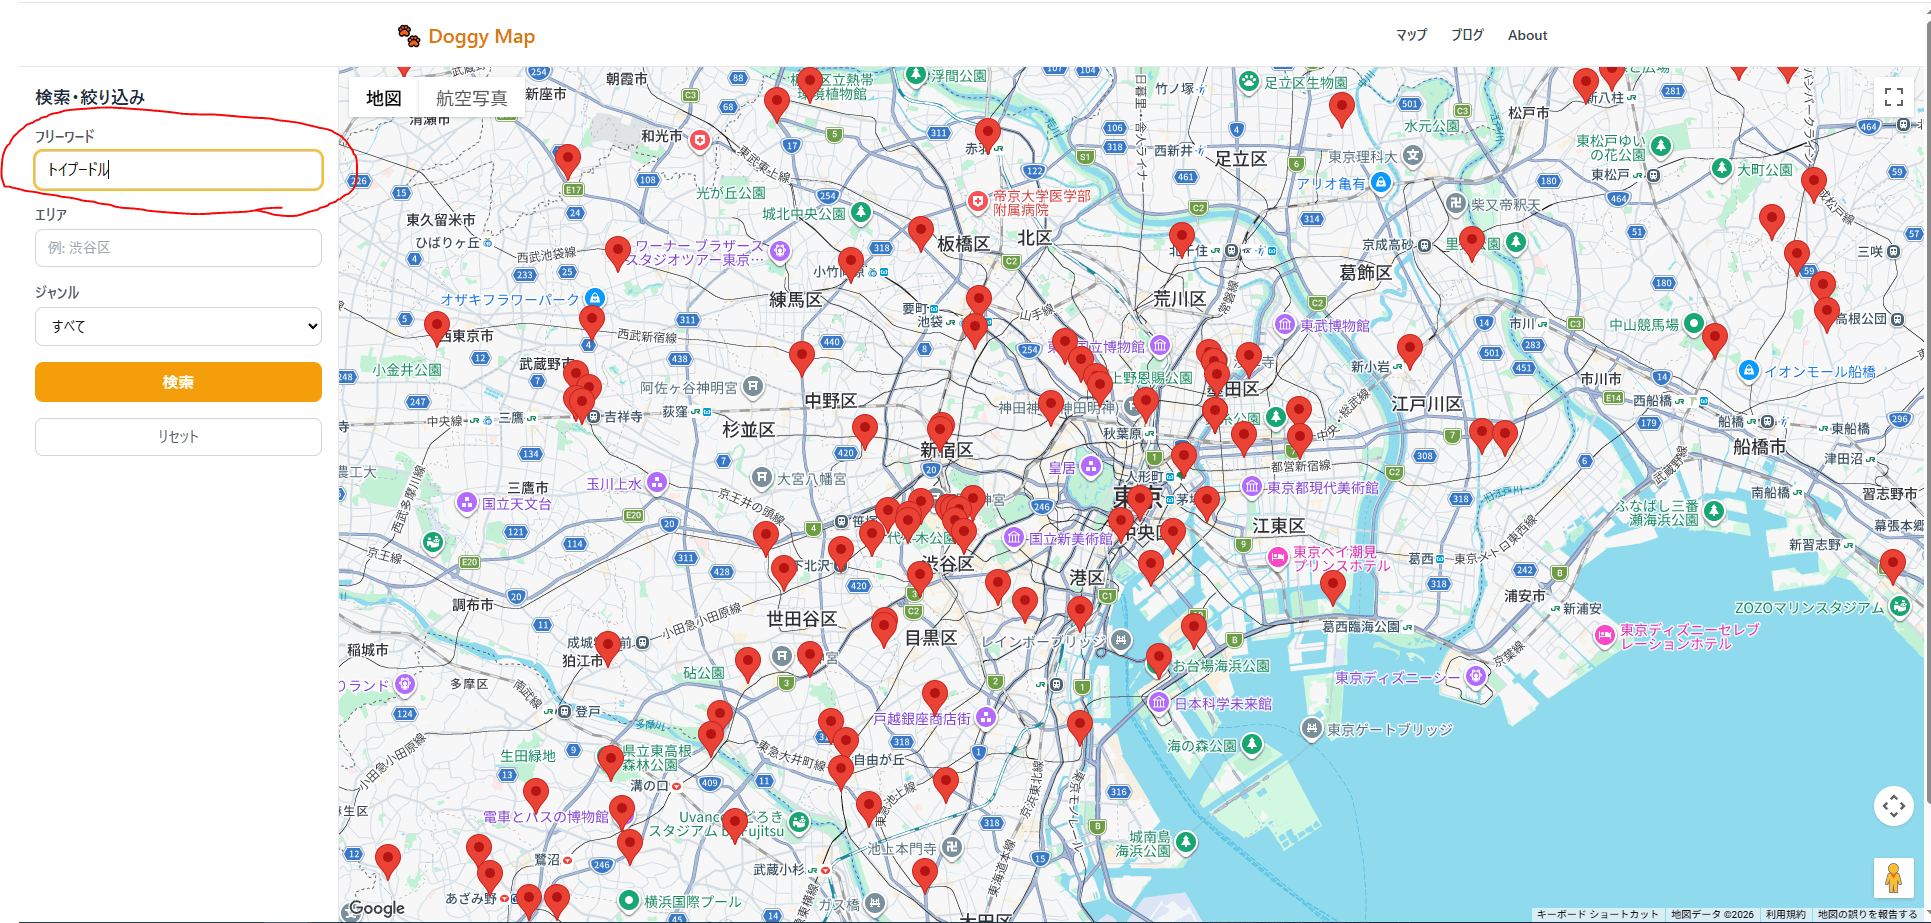Click 地図の誤りを報告する link
The width and height of the screenshot is (1931, 923).
pyautogui.click(x=1867, y=914)
